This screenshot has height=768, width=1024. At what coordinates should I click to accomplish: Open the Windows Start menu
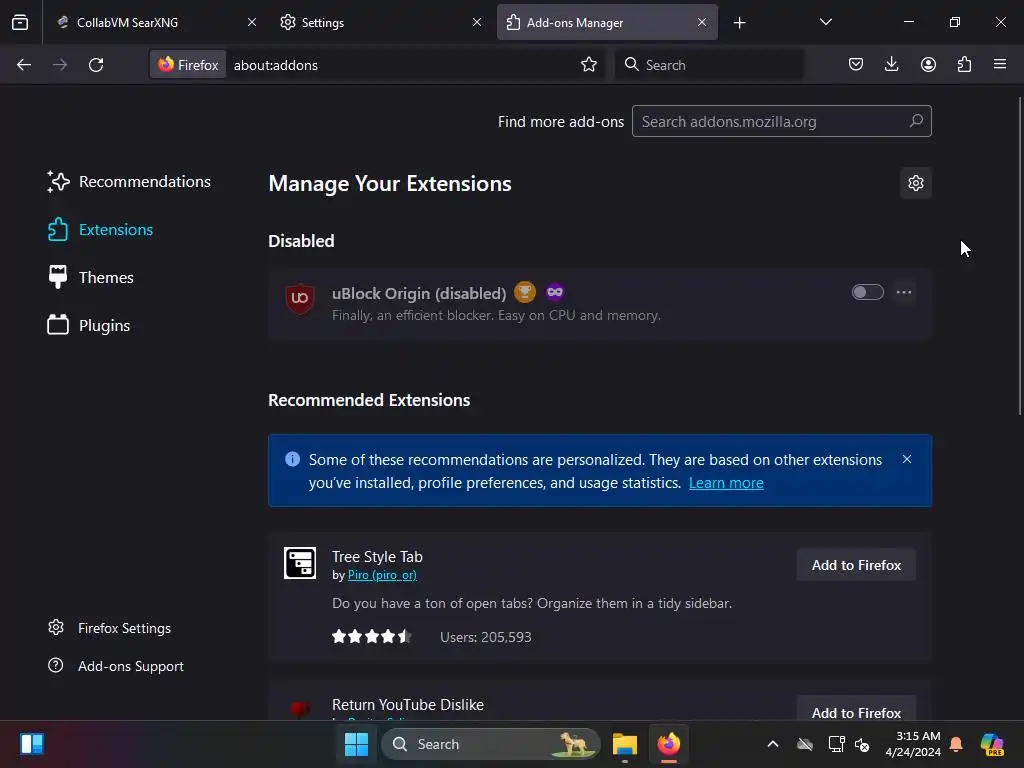click(356, 744)
